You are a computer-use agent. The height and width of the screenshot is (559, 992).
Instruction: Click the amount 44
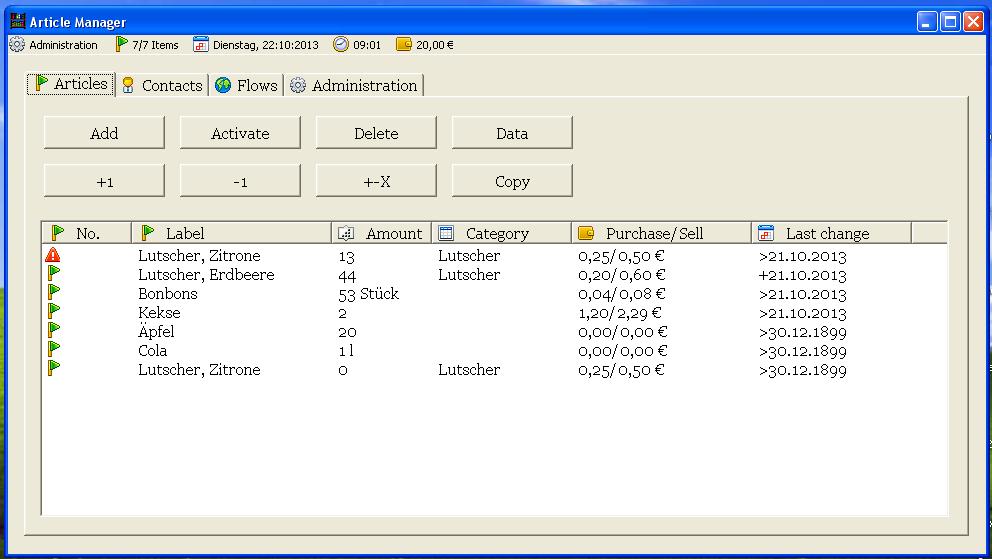(347, 275)
